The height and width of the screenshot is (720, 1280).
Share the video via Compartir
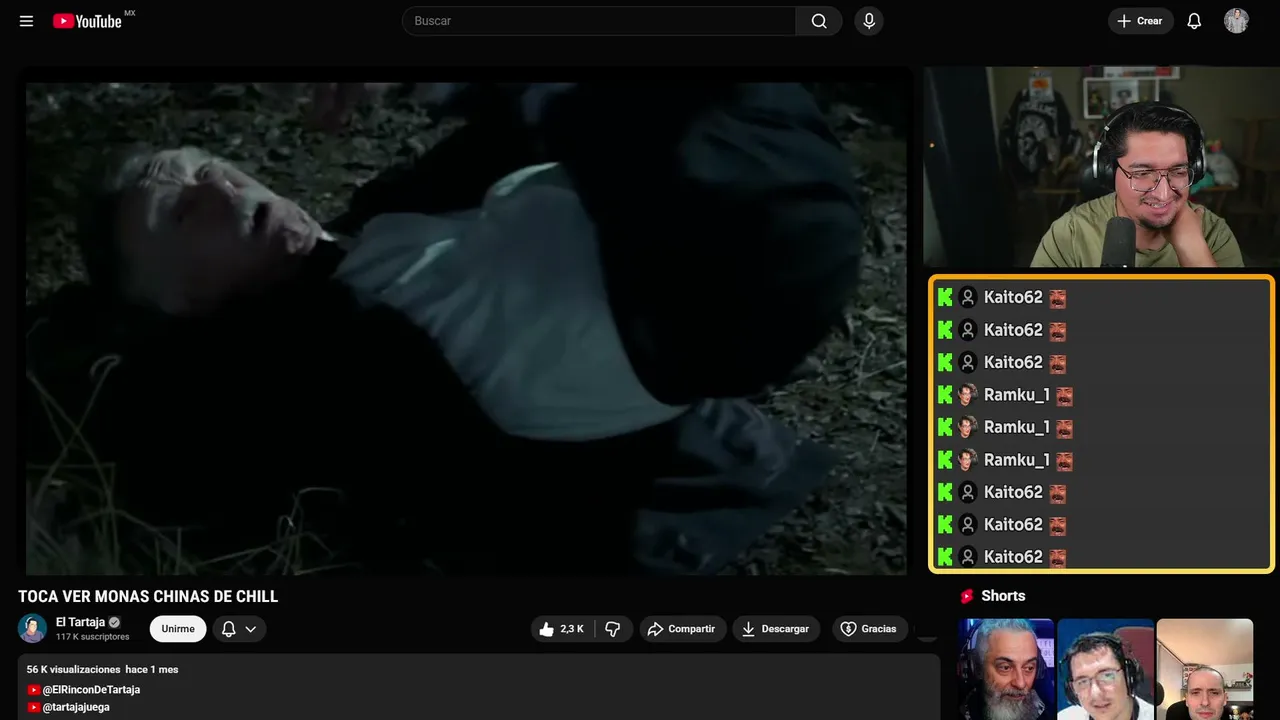click(682, 629)
